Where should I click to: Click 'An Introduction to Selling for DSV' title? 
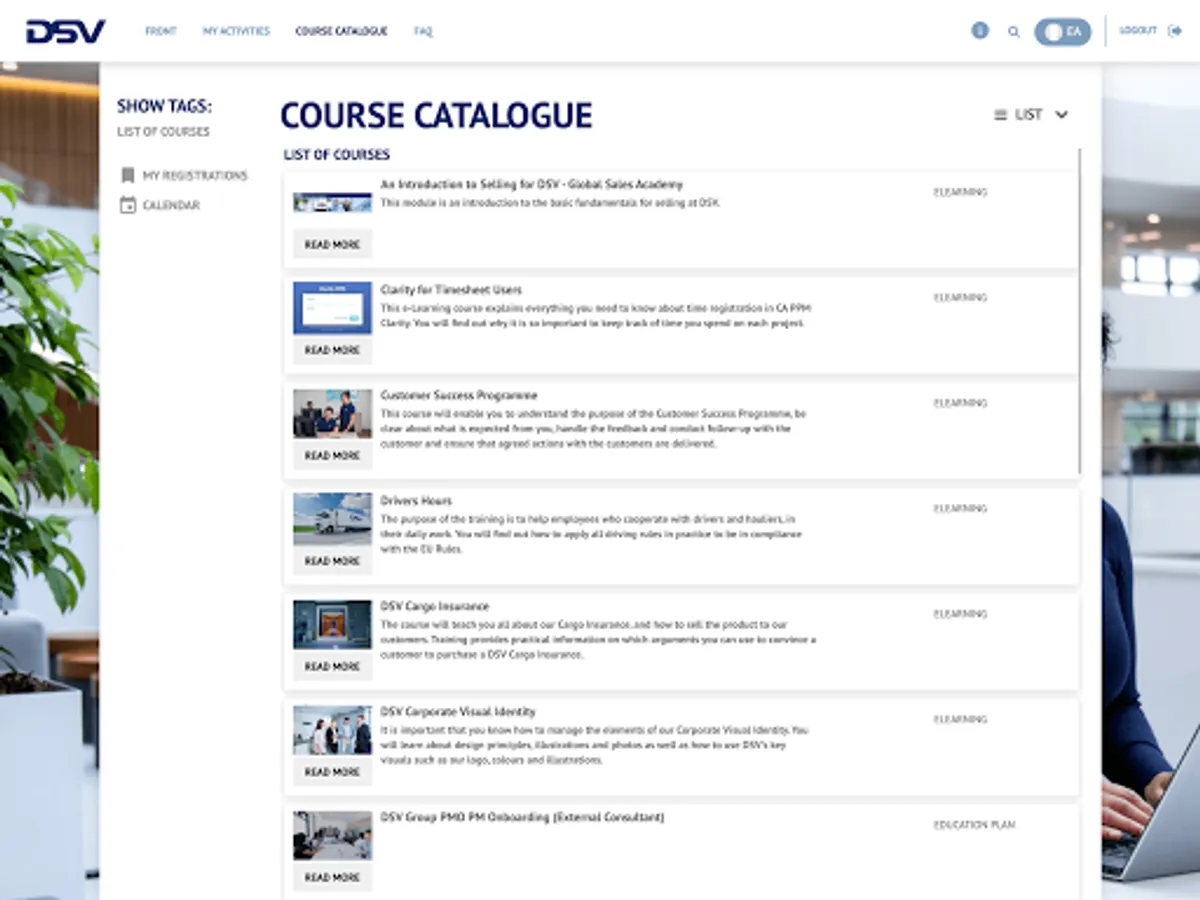pos(532,184)
